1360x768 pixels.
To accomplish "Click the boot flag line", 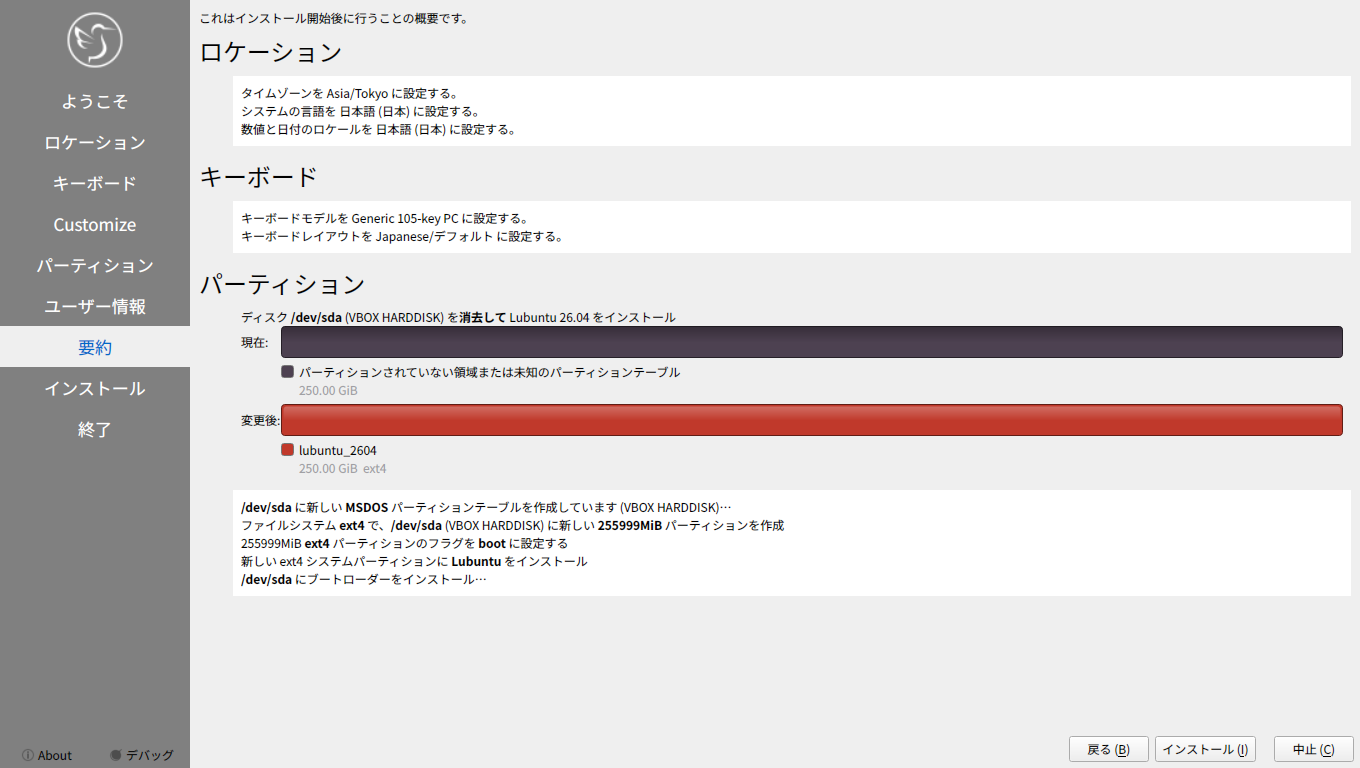I will (x=404, y=542).
